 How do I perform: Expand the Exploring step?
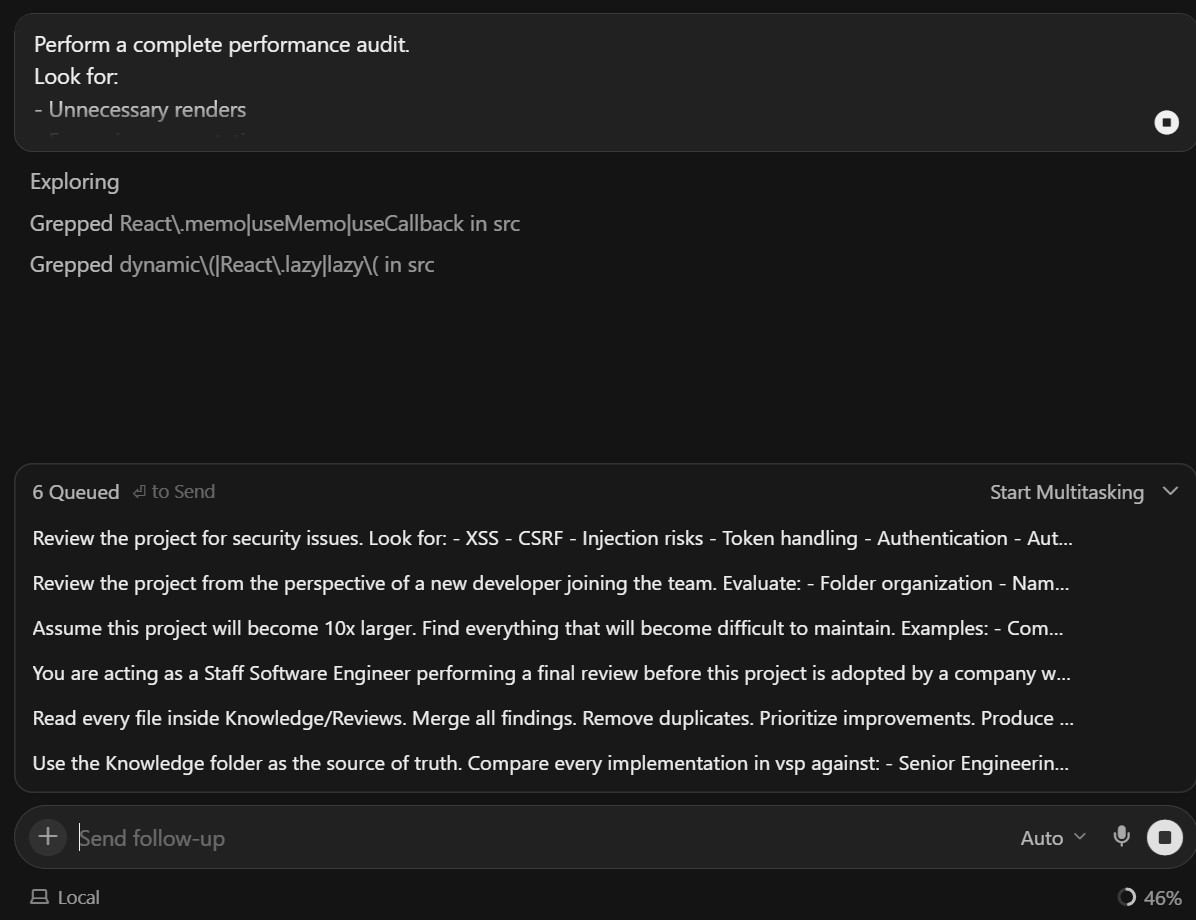[75, 182]
